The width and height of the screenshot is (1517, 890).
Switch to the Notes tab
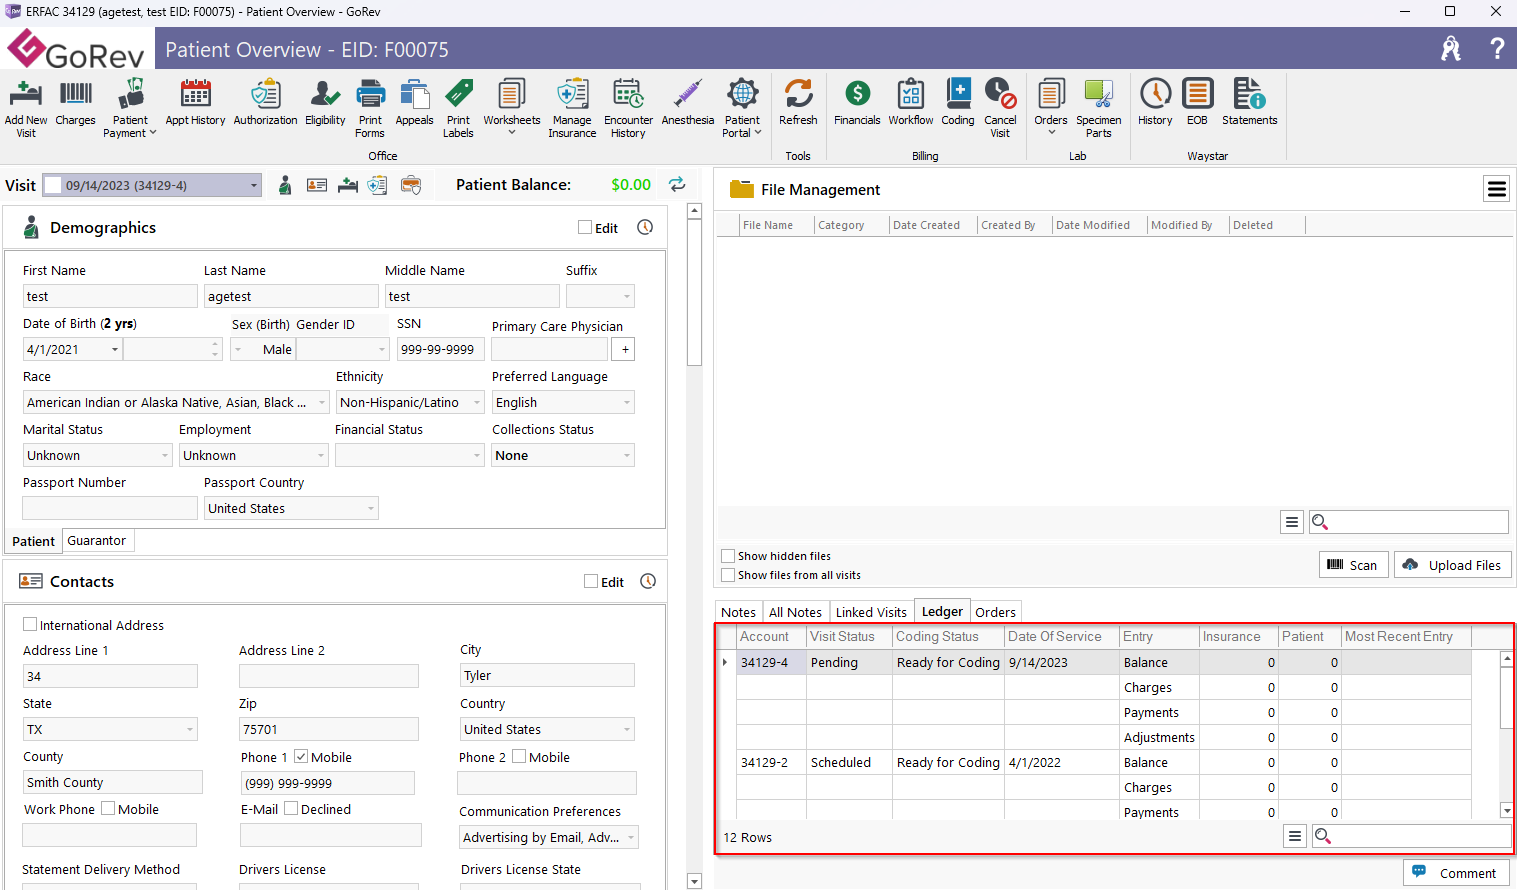[x=739, y=612]
